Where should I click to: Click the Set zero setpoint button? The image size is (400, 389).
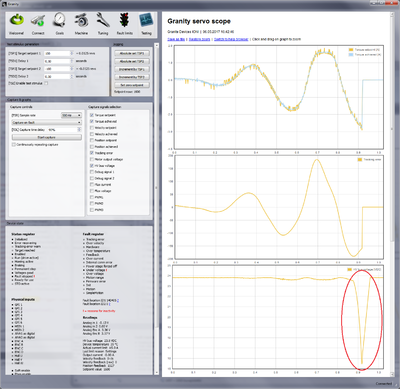coord(132,85)
